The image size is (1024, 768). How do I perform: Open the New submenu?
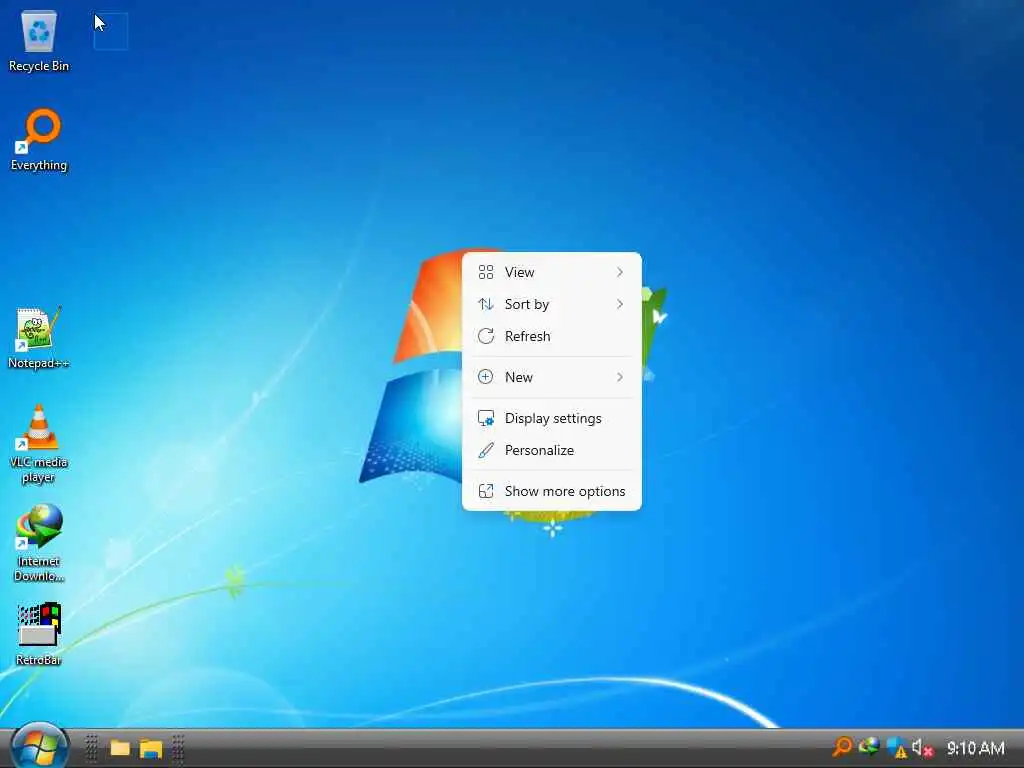pyautogui.click(x=552, y=377)
